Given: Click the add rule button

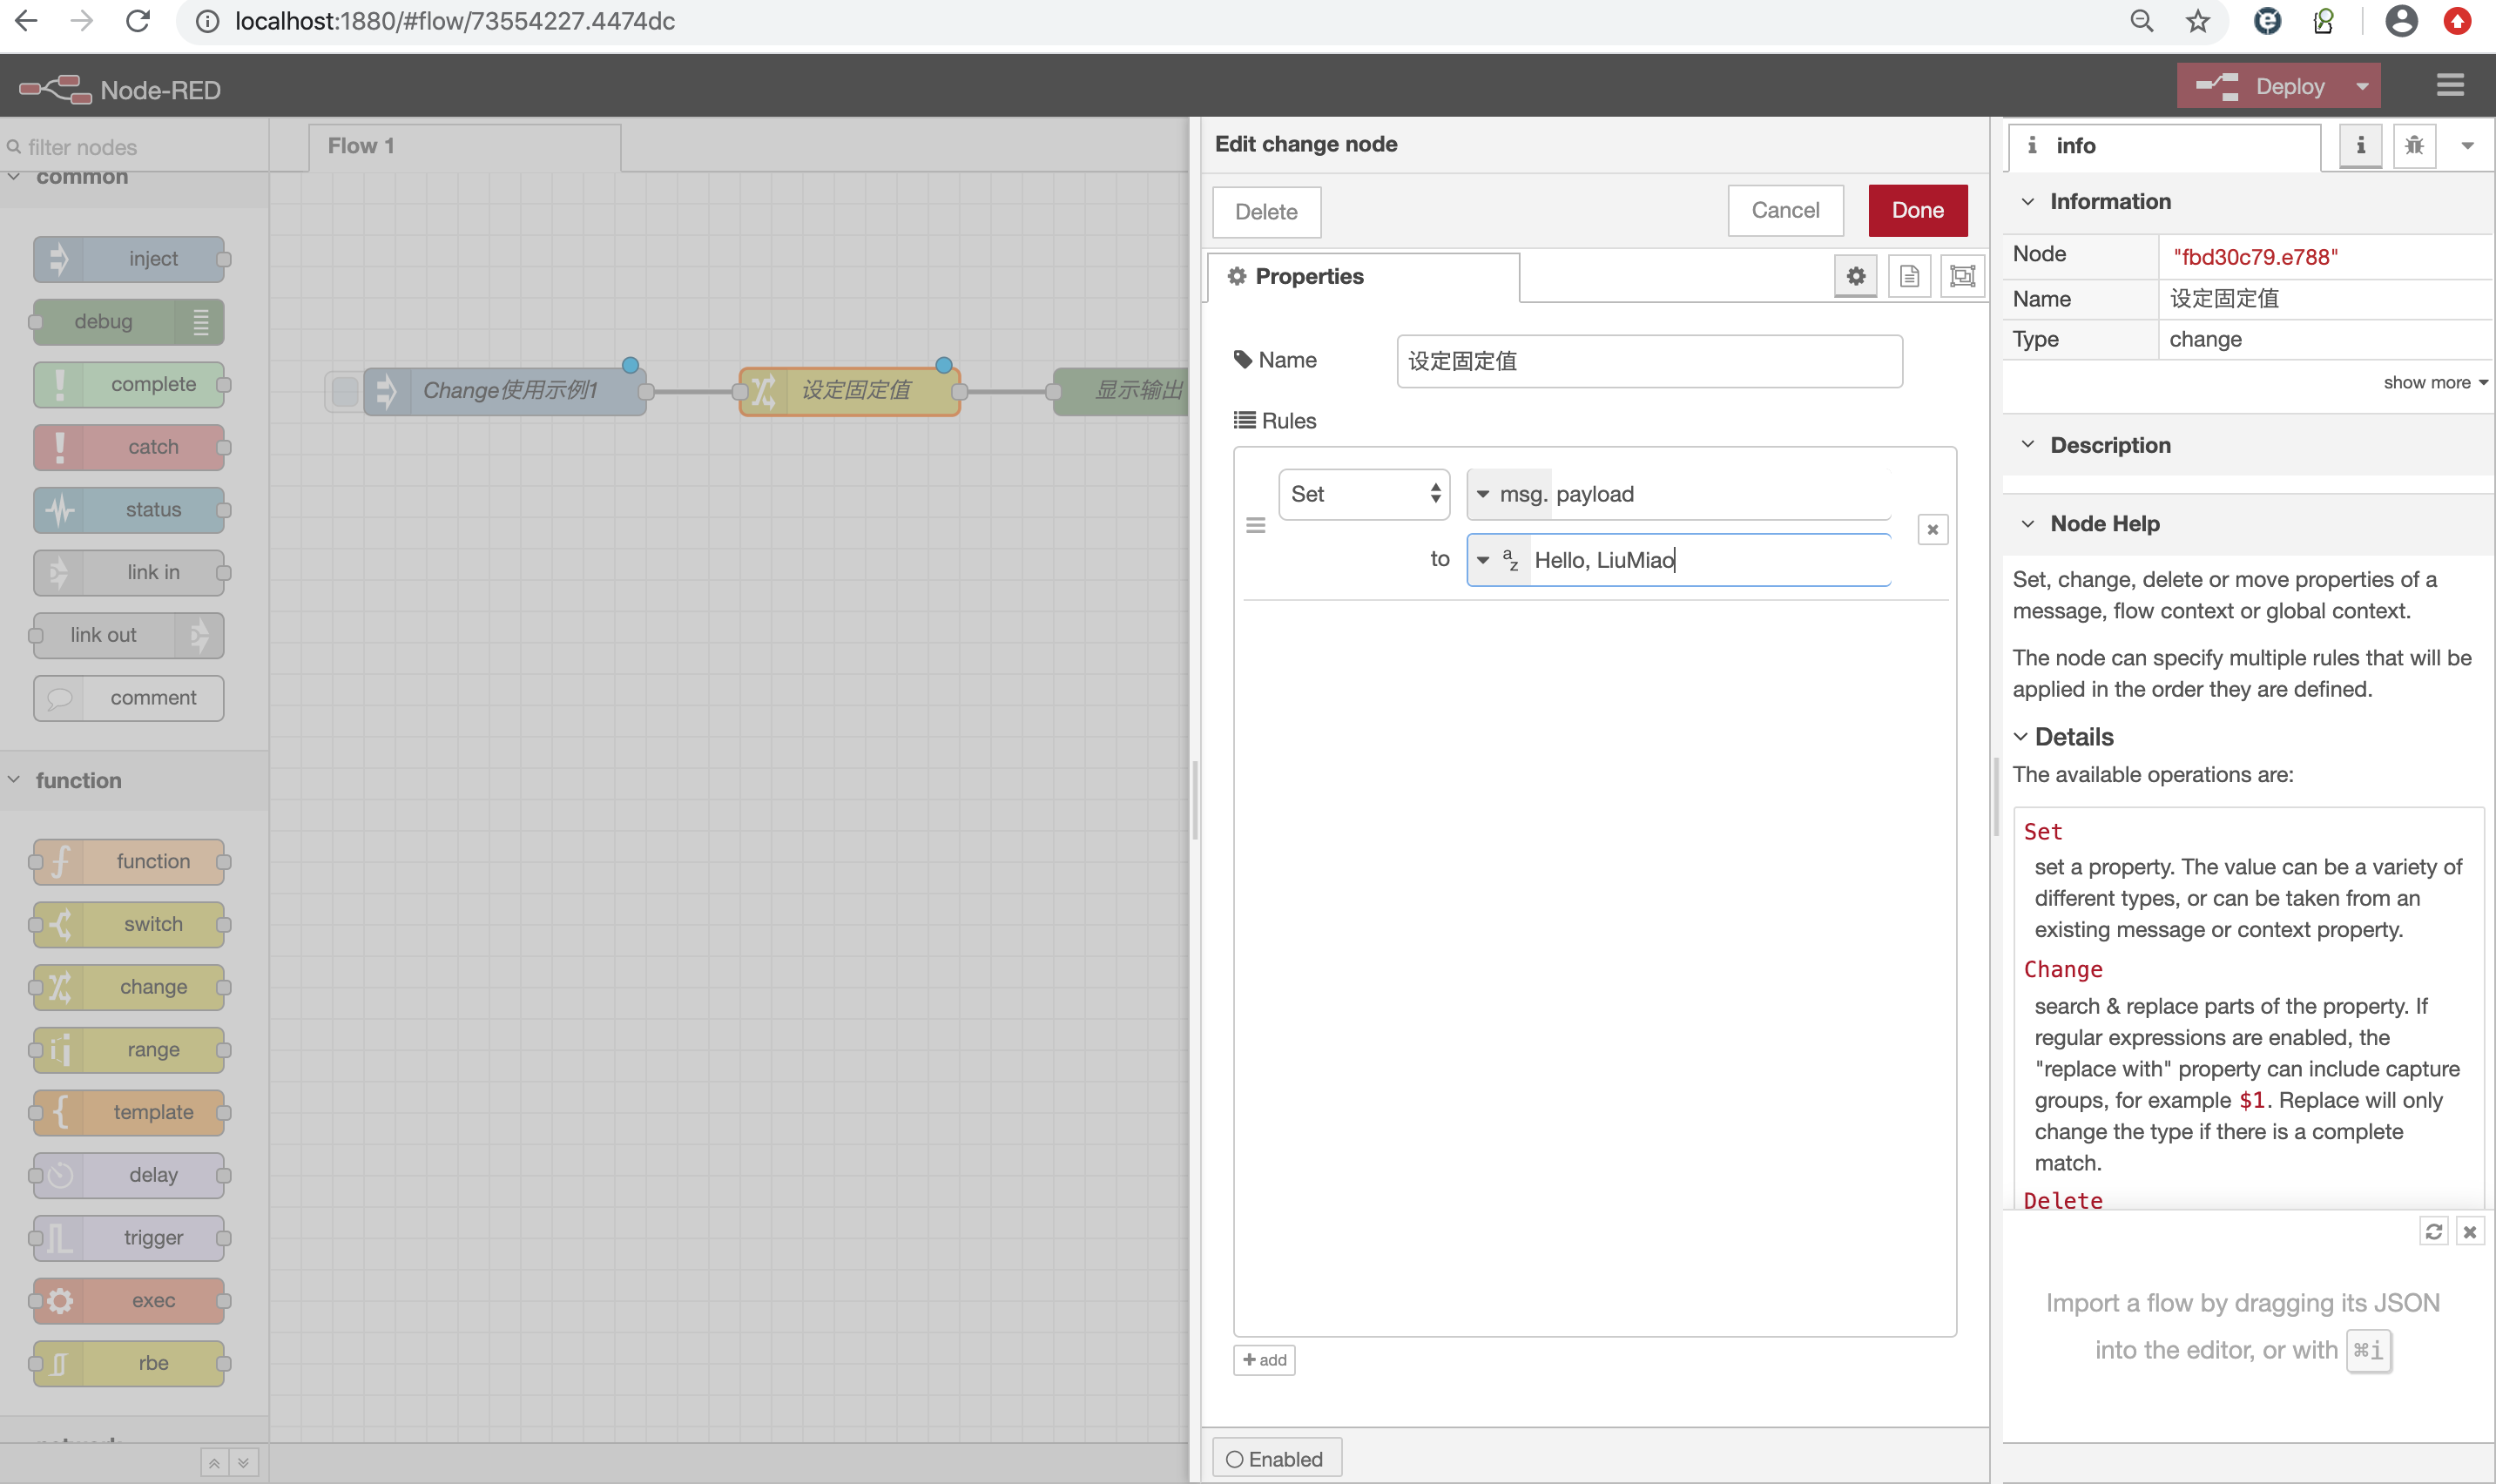Looking at the screenshot, I should [x=1264, y=1359].
